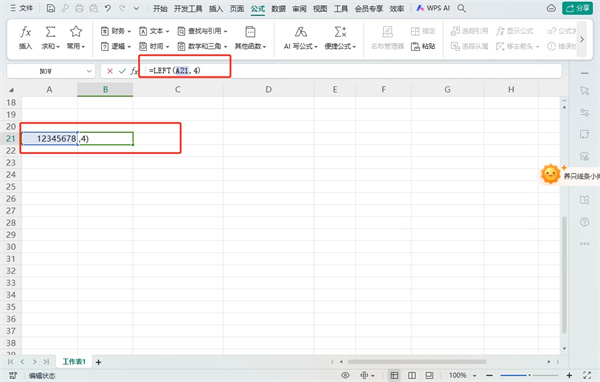Go to first sheet navigation arrow
The height and width of the screenshot is (382, 600).
[x=10, y=362]
